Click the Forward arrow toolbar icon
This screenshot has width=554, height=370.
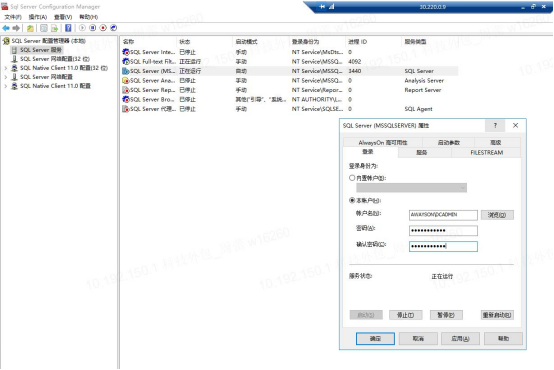coord(16,28)
